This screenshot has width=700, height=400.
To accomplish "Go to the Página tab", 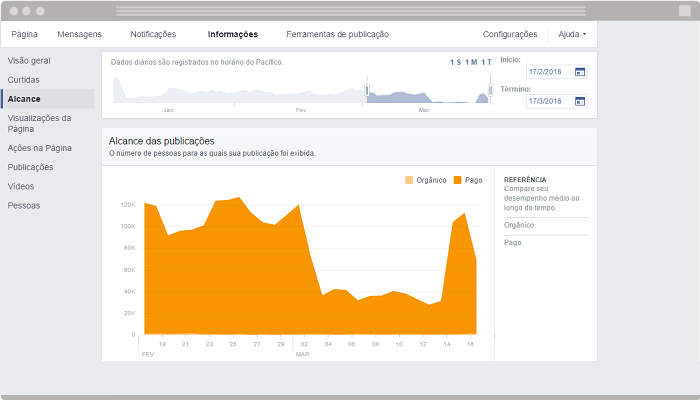I will [x=25, y=34].
